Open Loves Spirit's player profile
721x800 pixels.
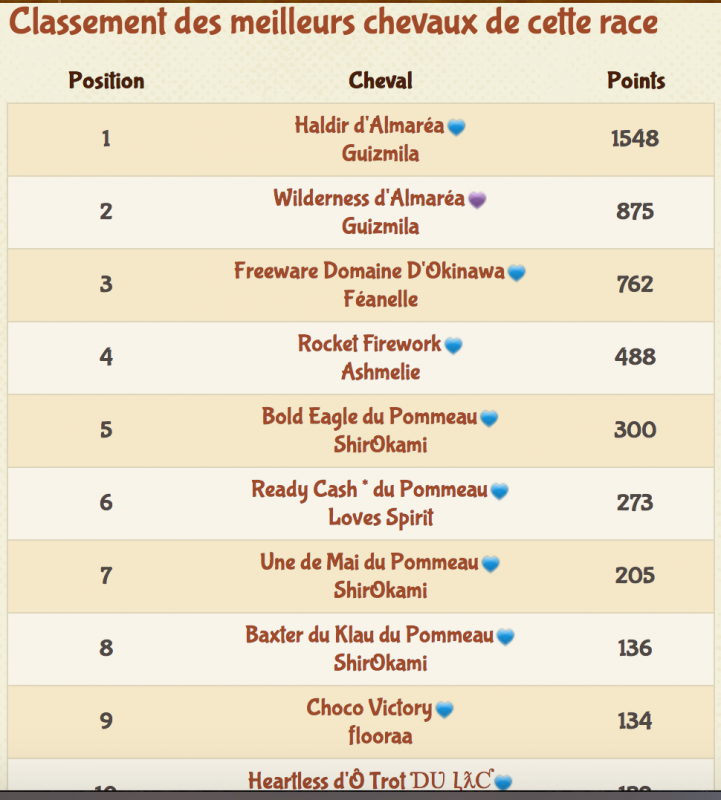coord(381,517)
